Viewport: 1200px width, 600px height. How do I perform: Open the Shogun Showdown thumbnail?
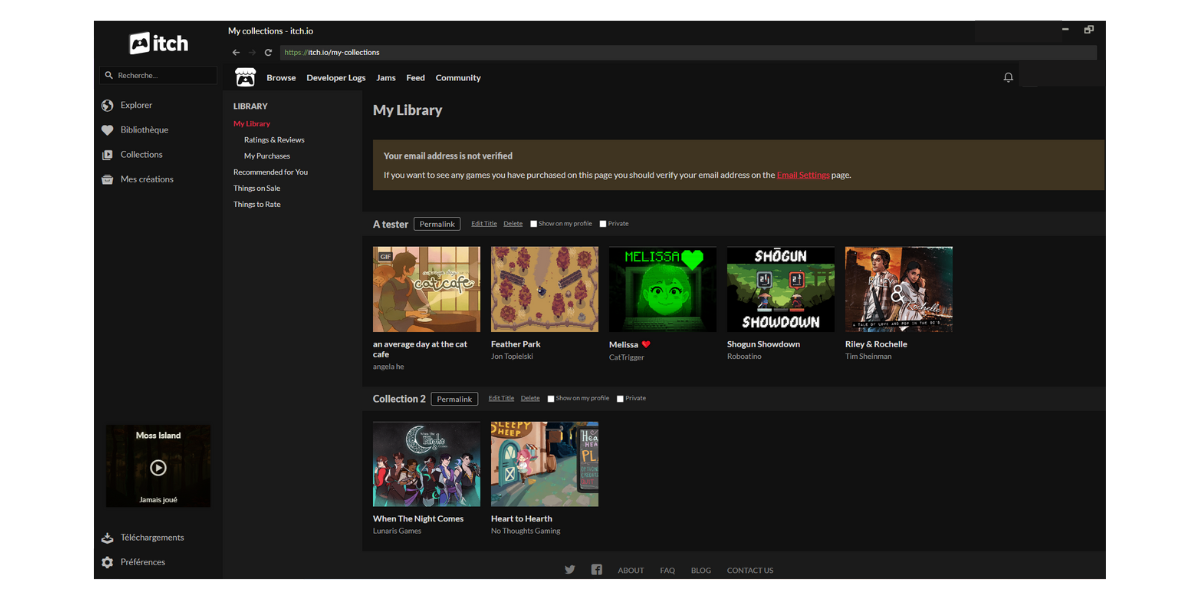(x=781, y=289)
